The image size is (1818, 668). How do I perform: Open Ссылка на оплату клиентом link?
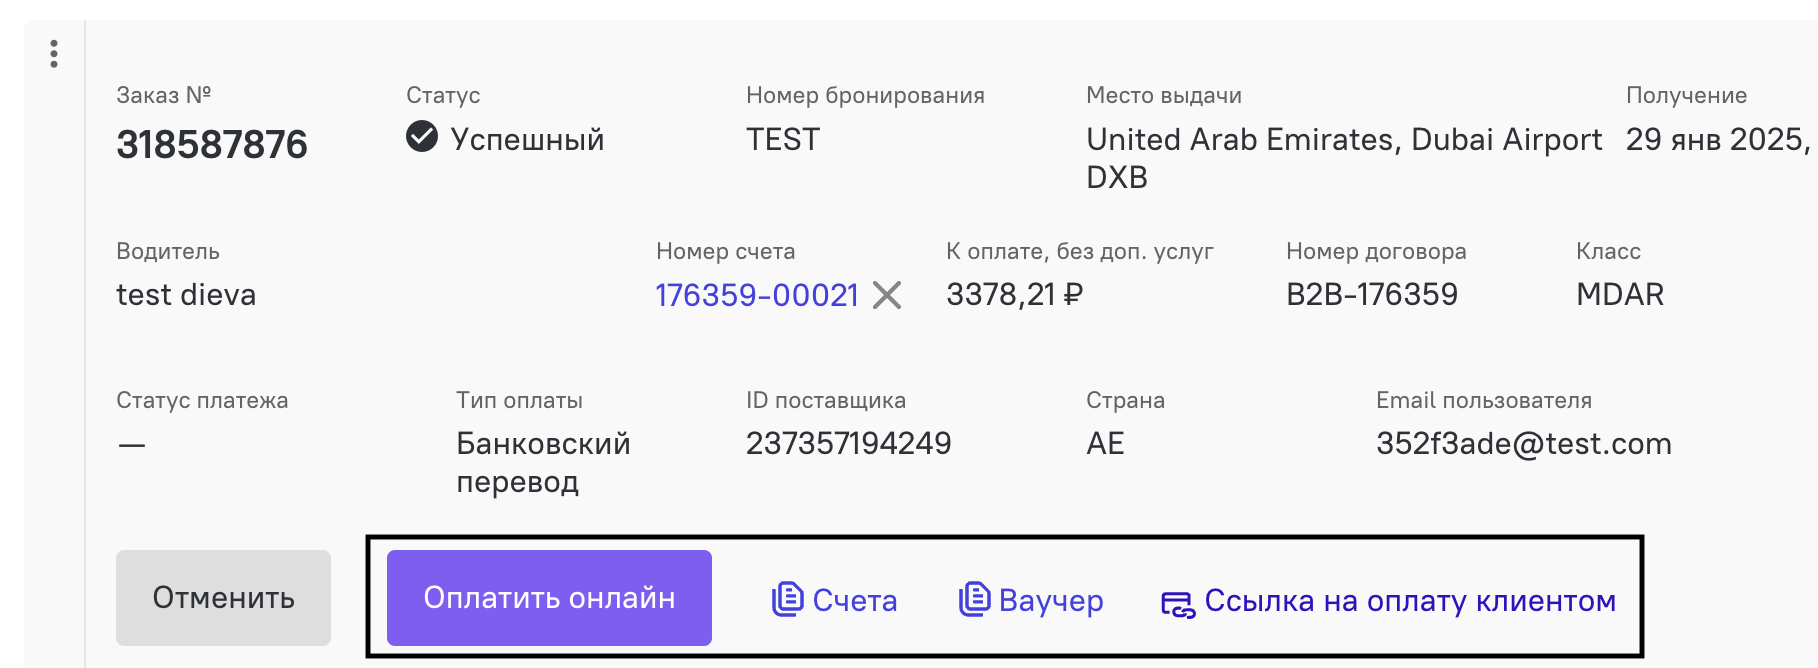[1410, 600]
